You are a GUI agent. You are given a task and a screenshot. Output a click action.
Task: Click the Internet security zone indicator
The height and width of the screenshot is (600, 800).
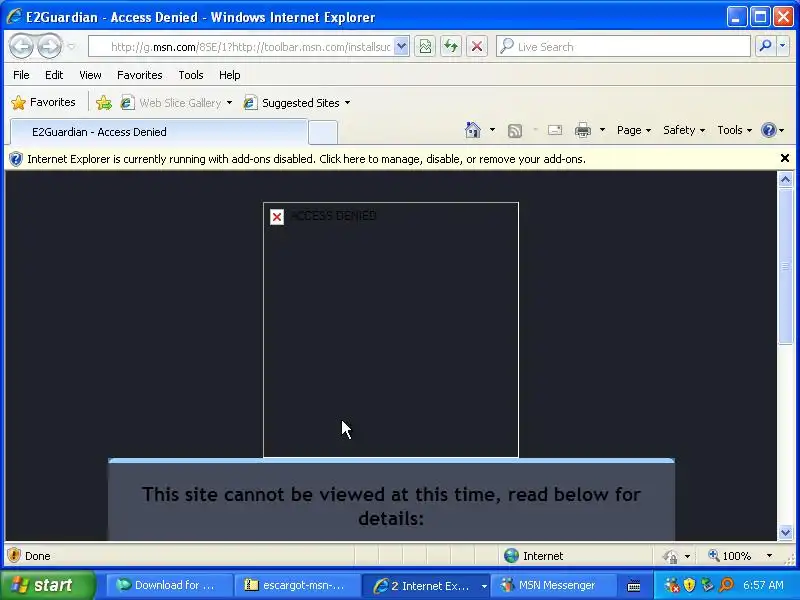pyautogui.click(x=533, y=556)
